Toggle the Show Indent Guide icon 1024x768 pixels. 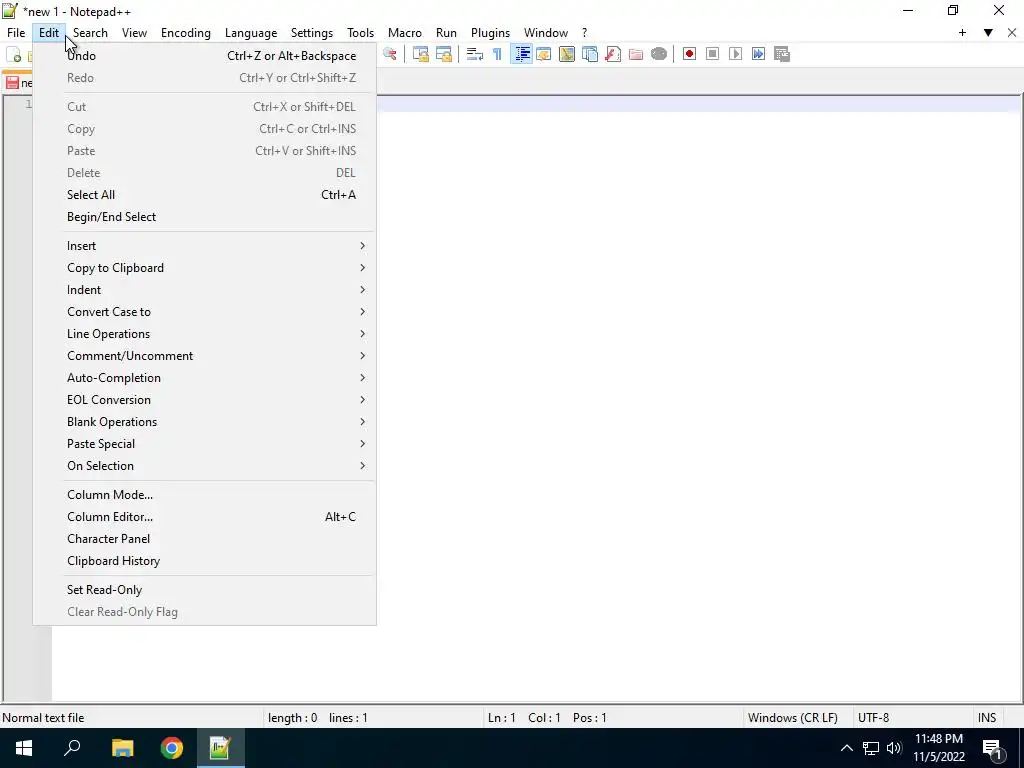pyautogui.click(x=521, y=54)
